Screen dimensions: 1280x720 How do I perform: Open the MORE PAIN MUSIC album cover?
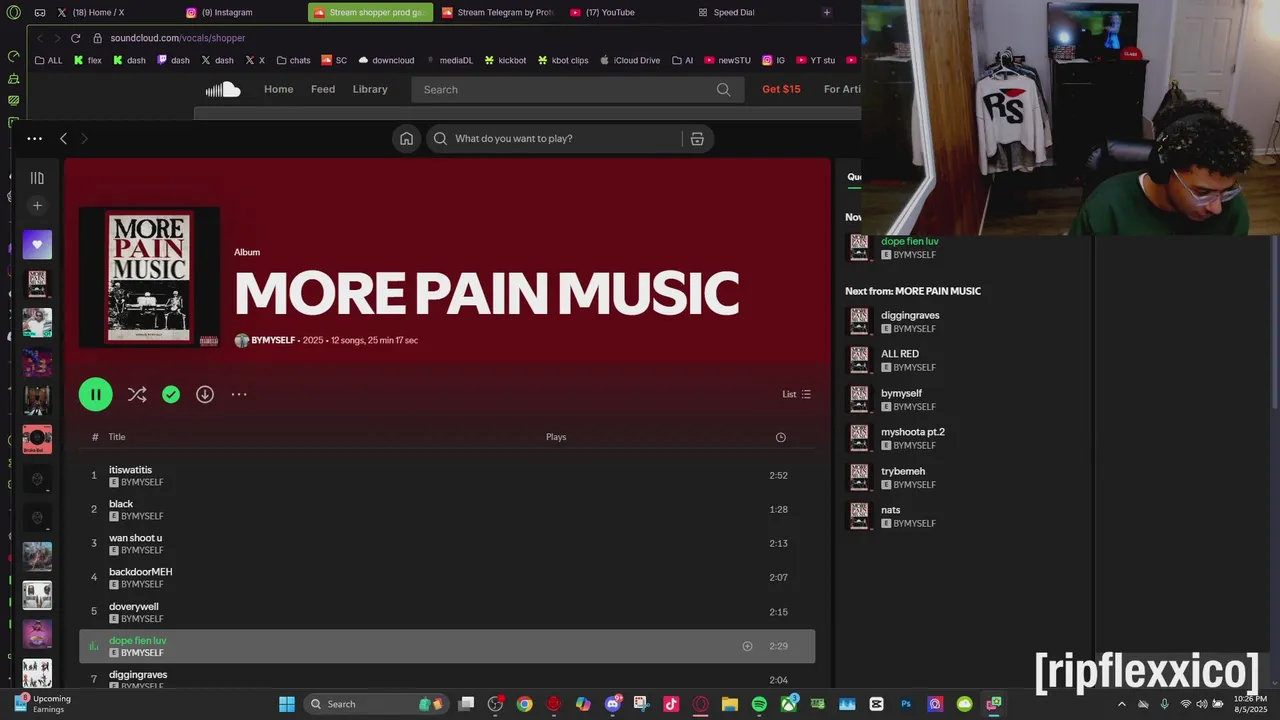(150, 277)
